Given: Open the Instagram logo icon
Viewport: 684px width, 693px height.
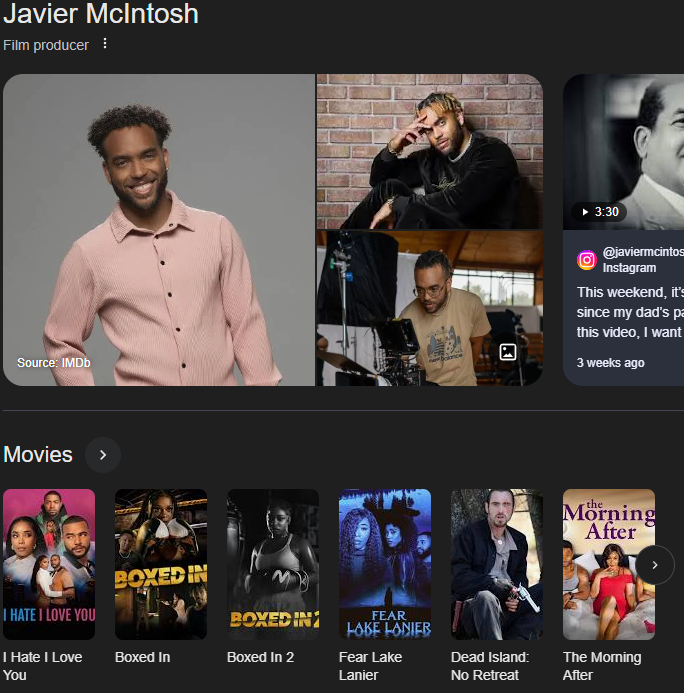Looking at the screenshot, I should click(587, 260).
